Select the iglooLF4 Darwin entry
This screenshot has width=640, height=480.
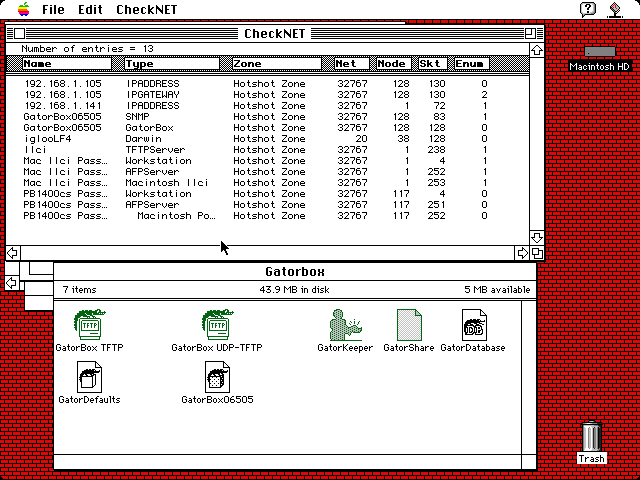pyautogui.click(x=255, y=139)
